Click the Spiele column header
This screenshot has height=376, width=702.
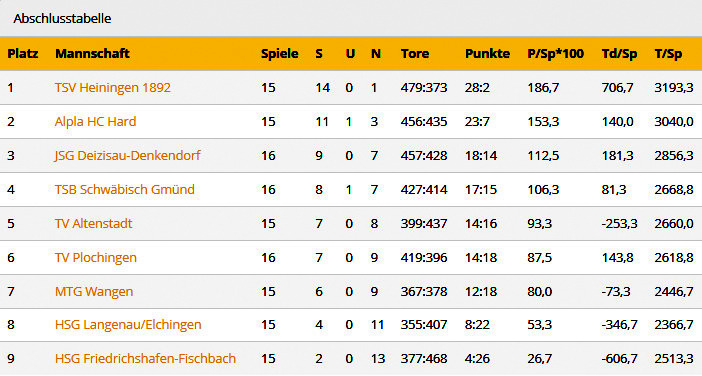point(279,54)
